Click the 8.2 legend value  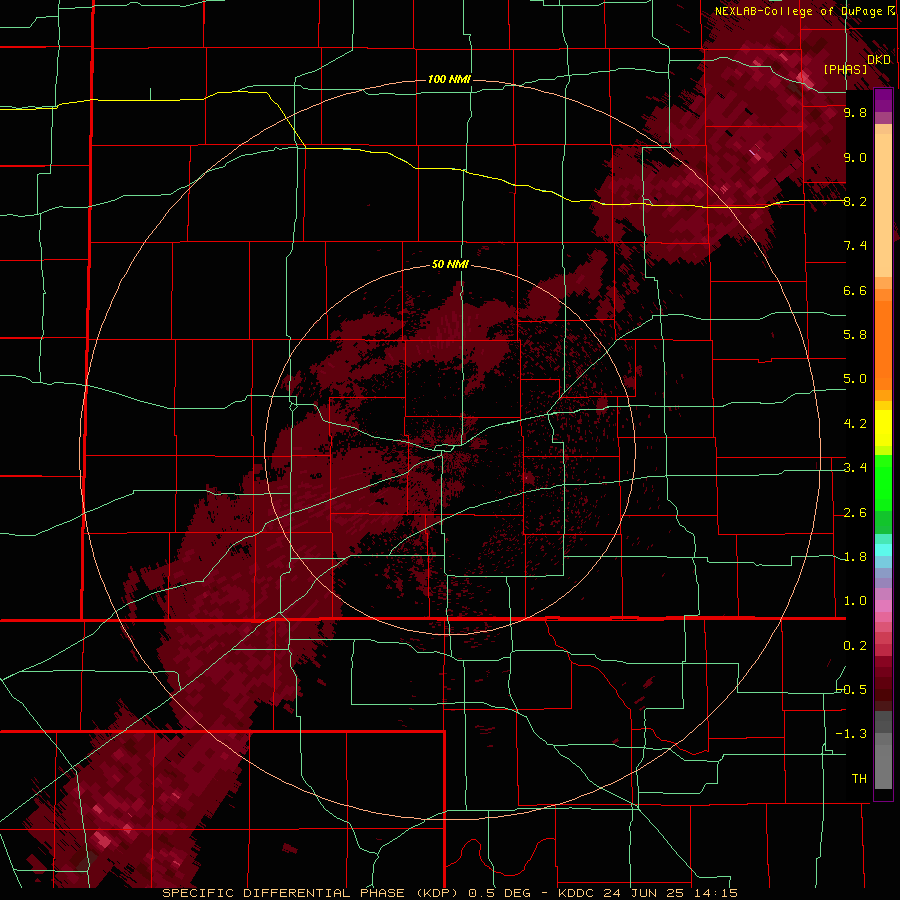tap(855, 201)
